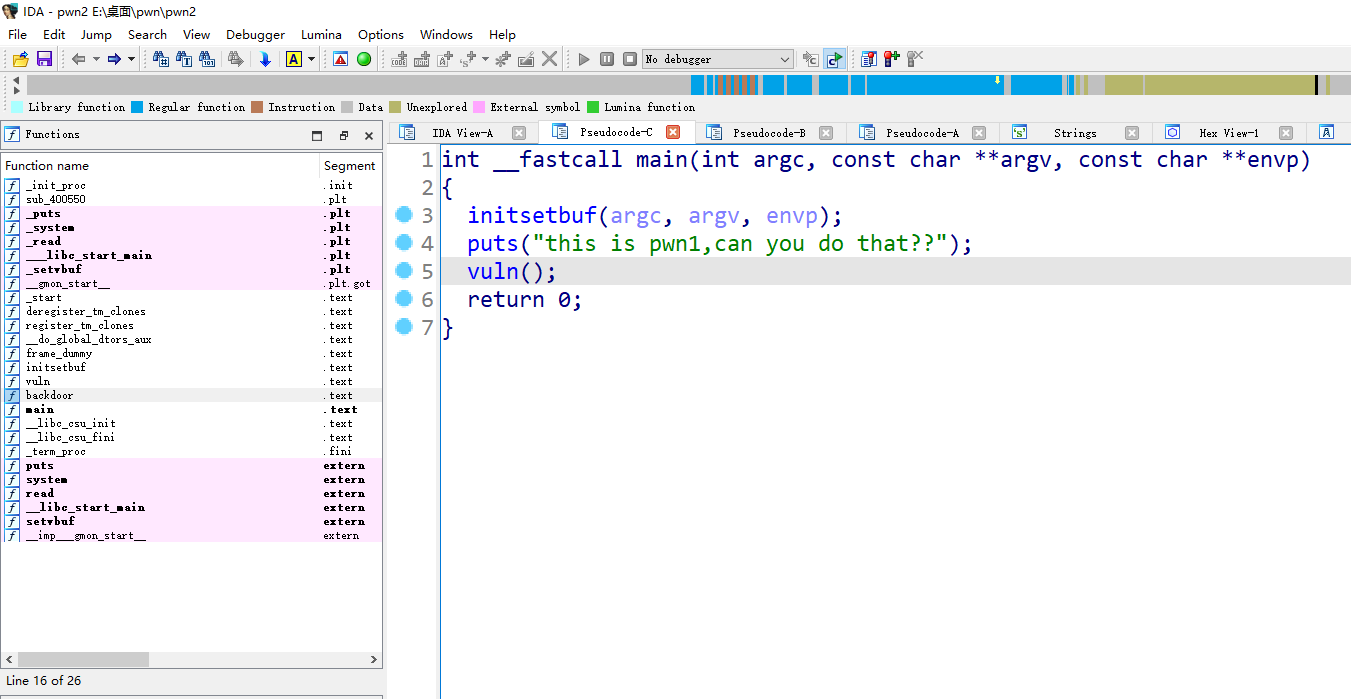This screenshot has width=1351, height=699.
Task: Expand the forward navigation arrow dropdown
Action: tap(131, 59)
